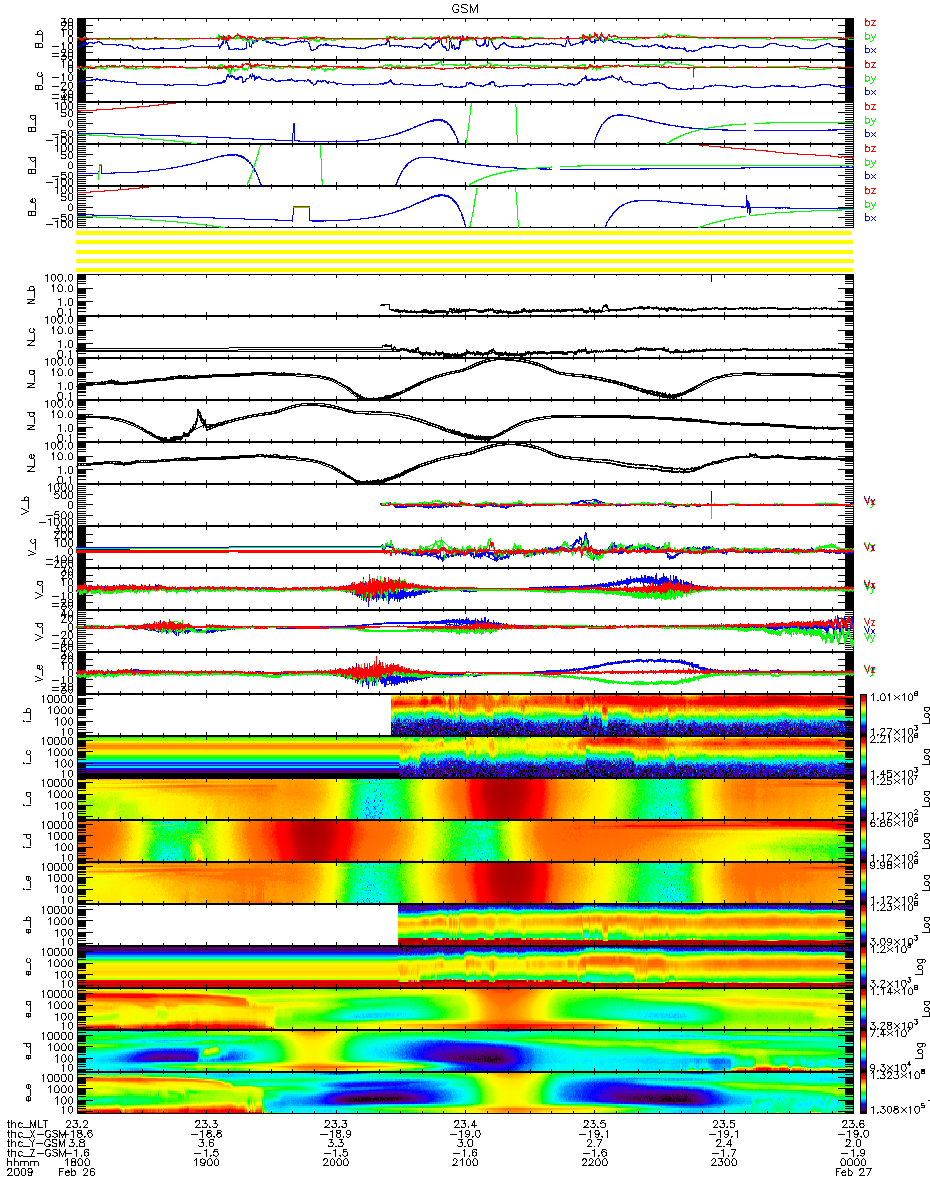Click inside the B_a magnetic field plot
The width and height of the screenshot is (930, 1200).
point(465,123)
